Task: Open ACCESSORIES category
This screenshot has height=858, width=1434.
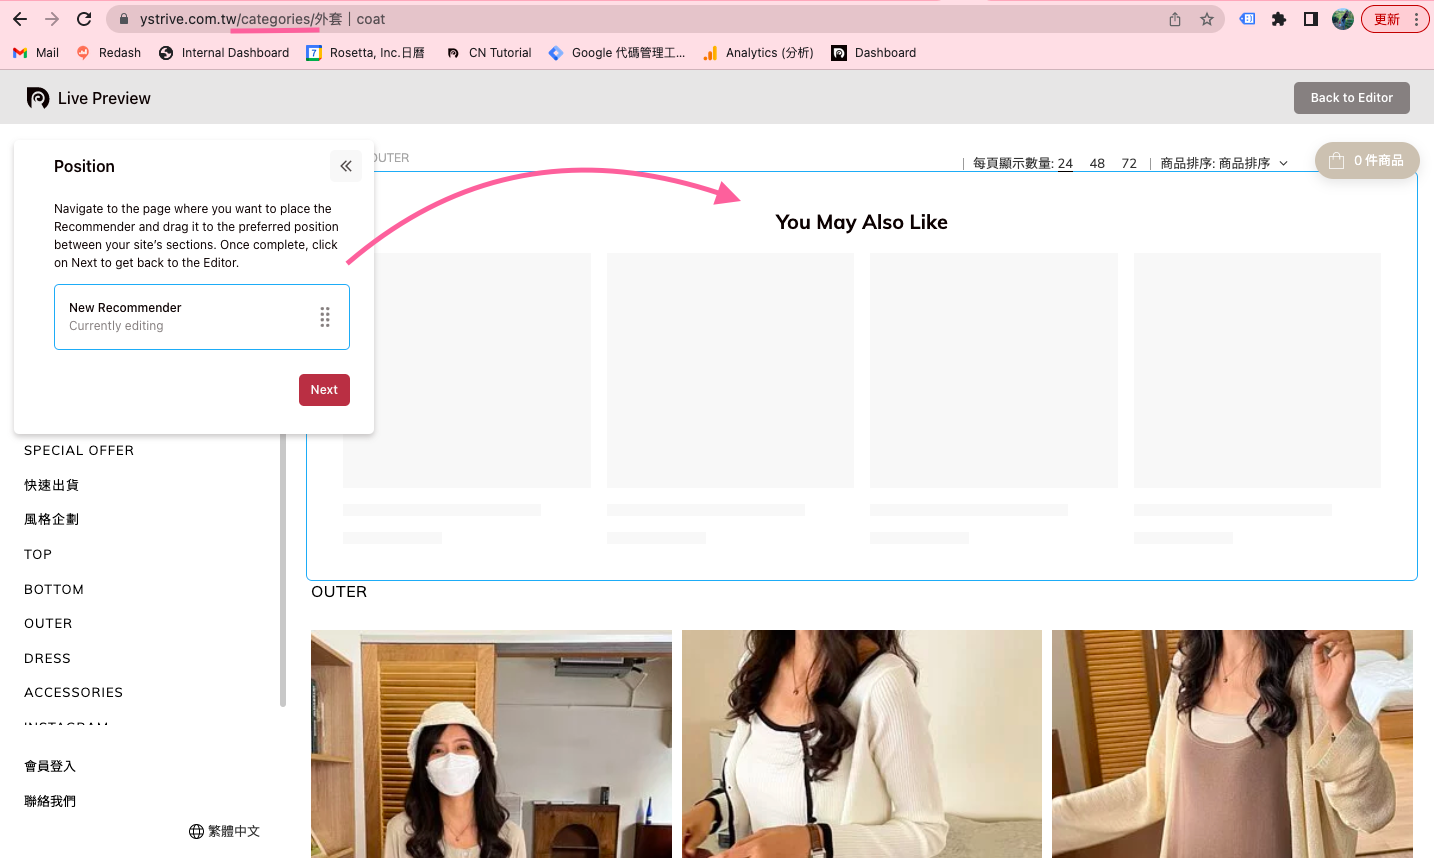Action: [73, 693]
